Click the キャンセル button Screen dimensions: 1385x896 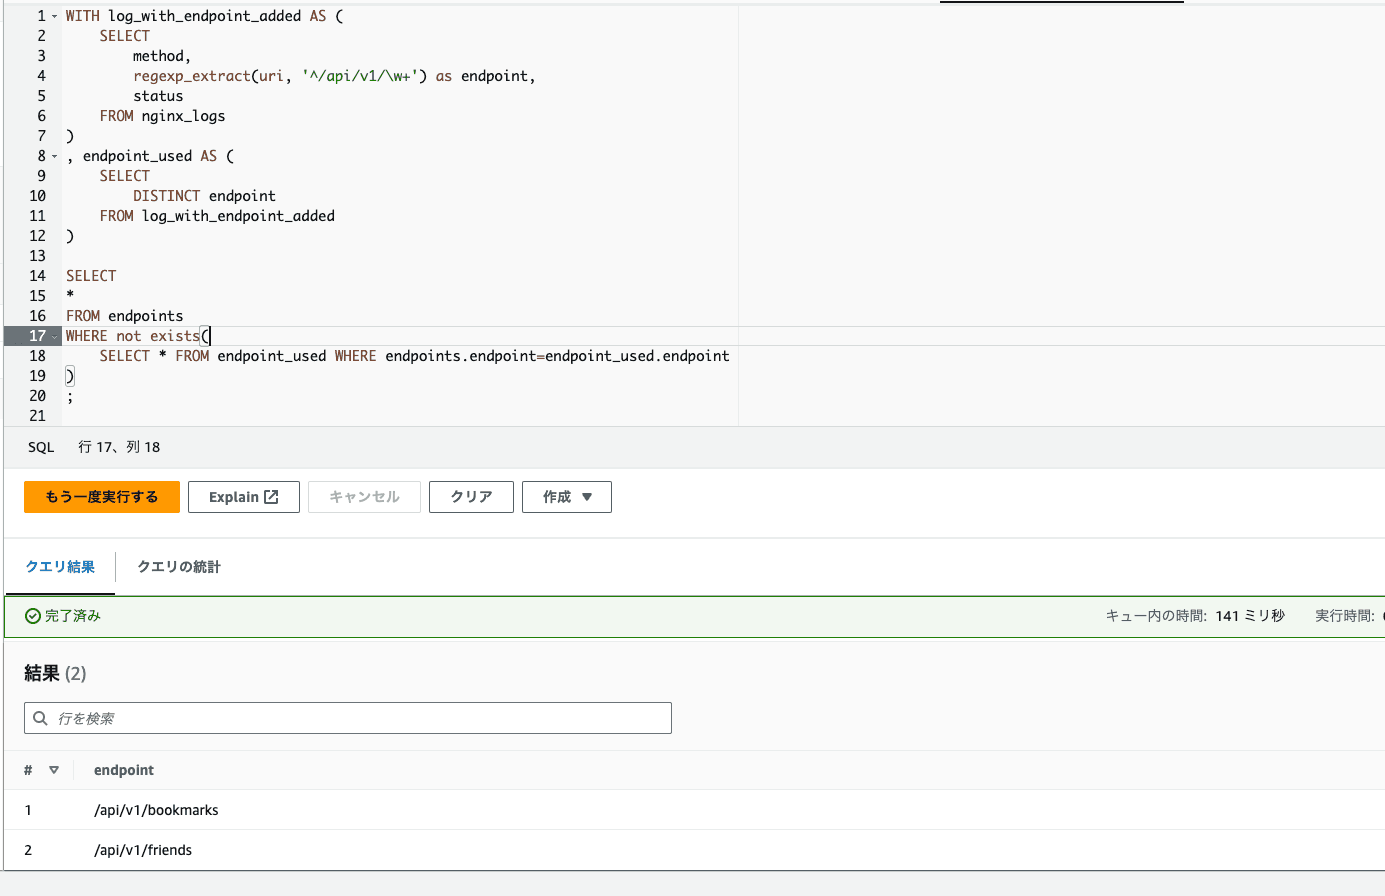(x=364, y=497)
